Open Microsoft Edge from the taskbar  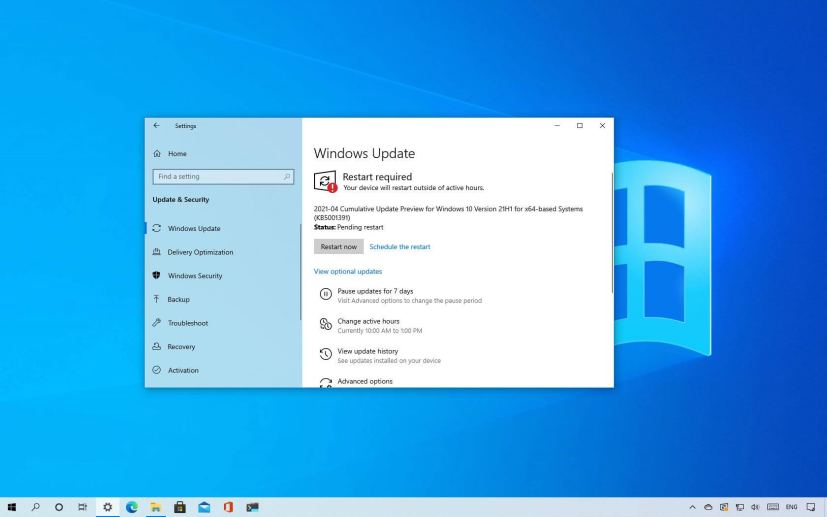pyautogui.click(x=131, y=507)
